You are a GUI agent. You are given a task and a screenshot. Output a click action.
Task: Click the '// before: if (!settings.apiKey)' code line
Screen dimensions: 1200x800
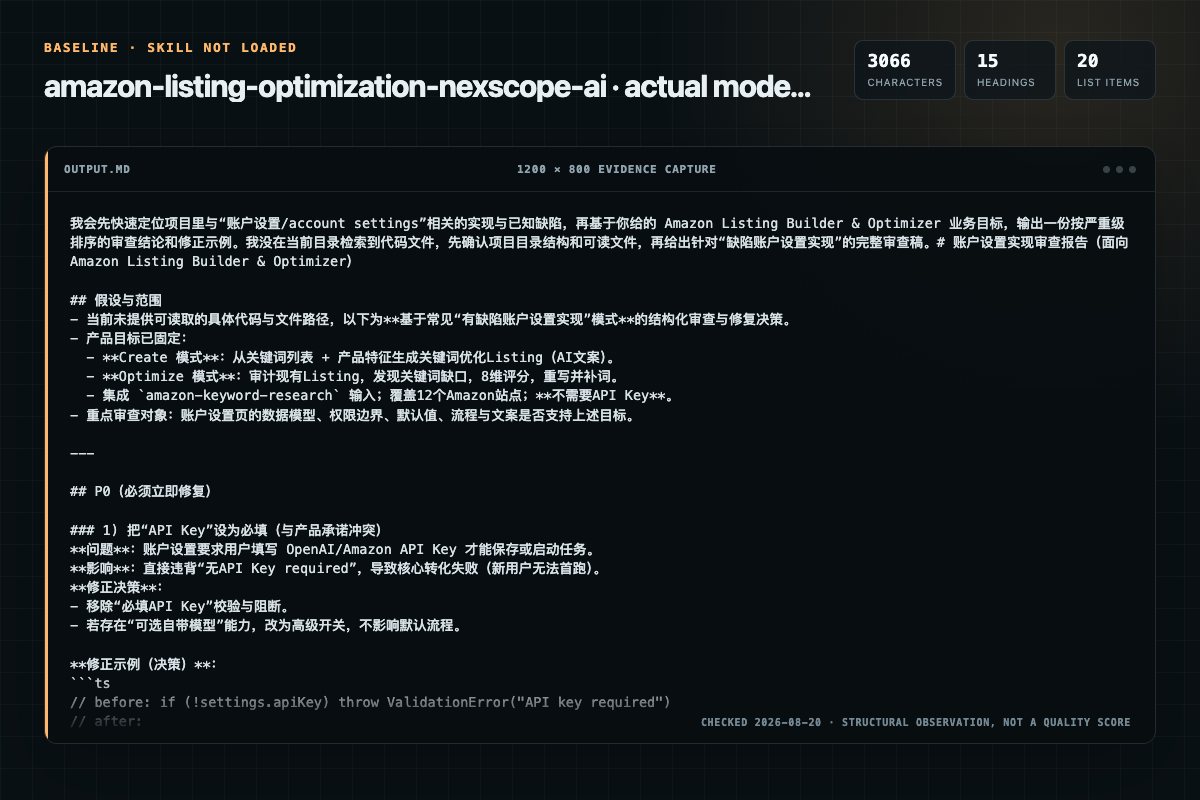tap(370, 703)
